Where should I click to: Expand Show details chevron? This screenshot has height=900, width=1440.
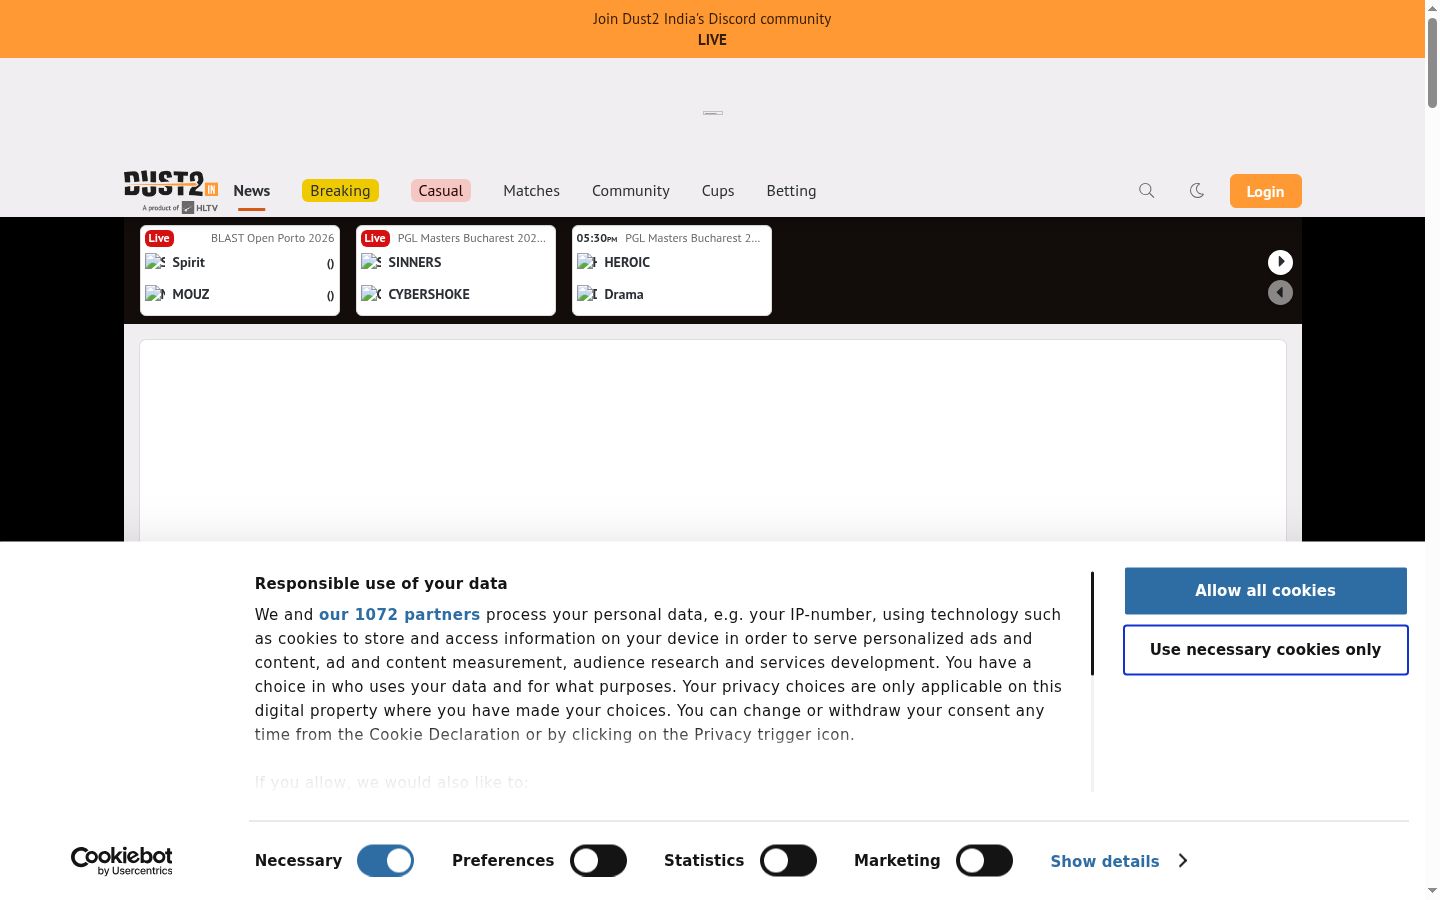click(1183, 861)
